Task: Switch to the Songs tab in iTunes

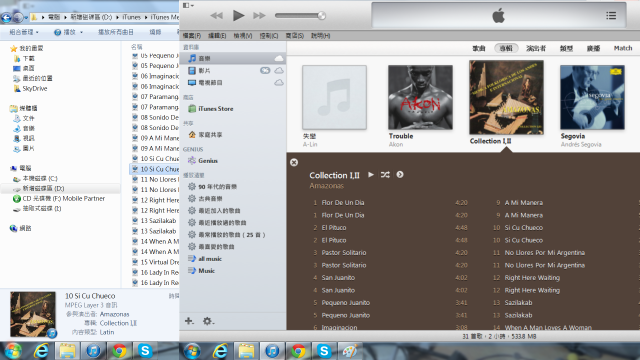Action: (x=479, y=48)
